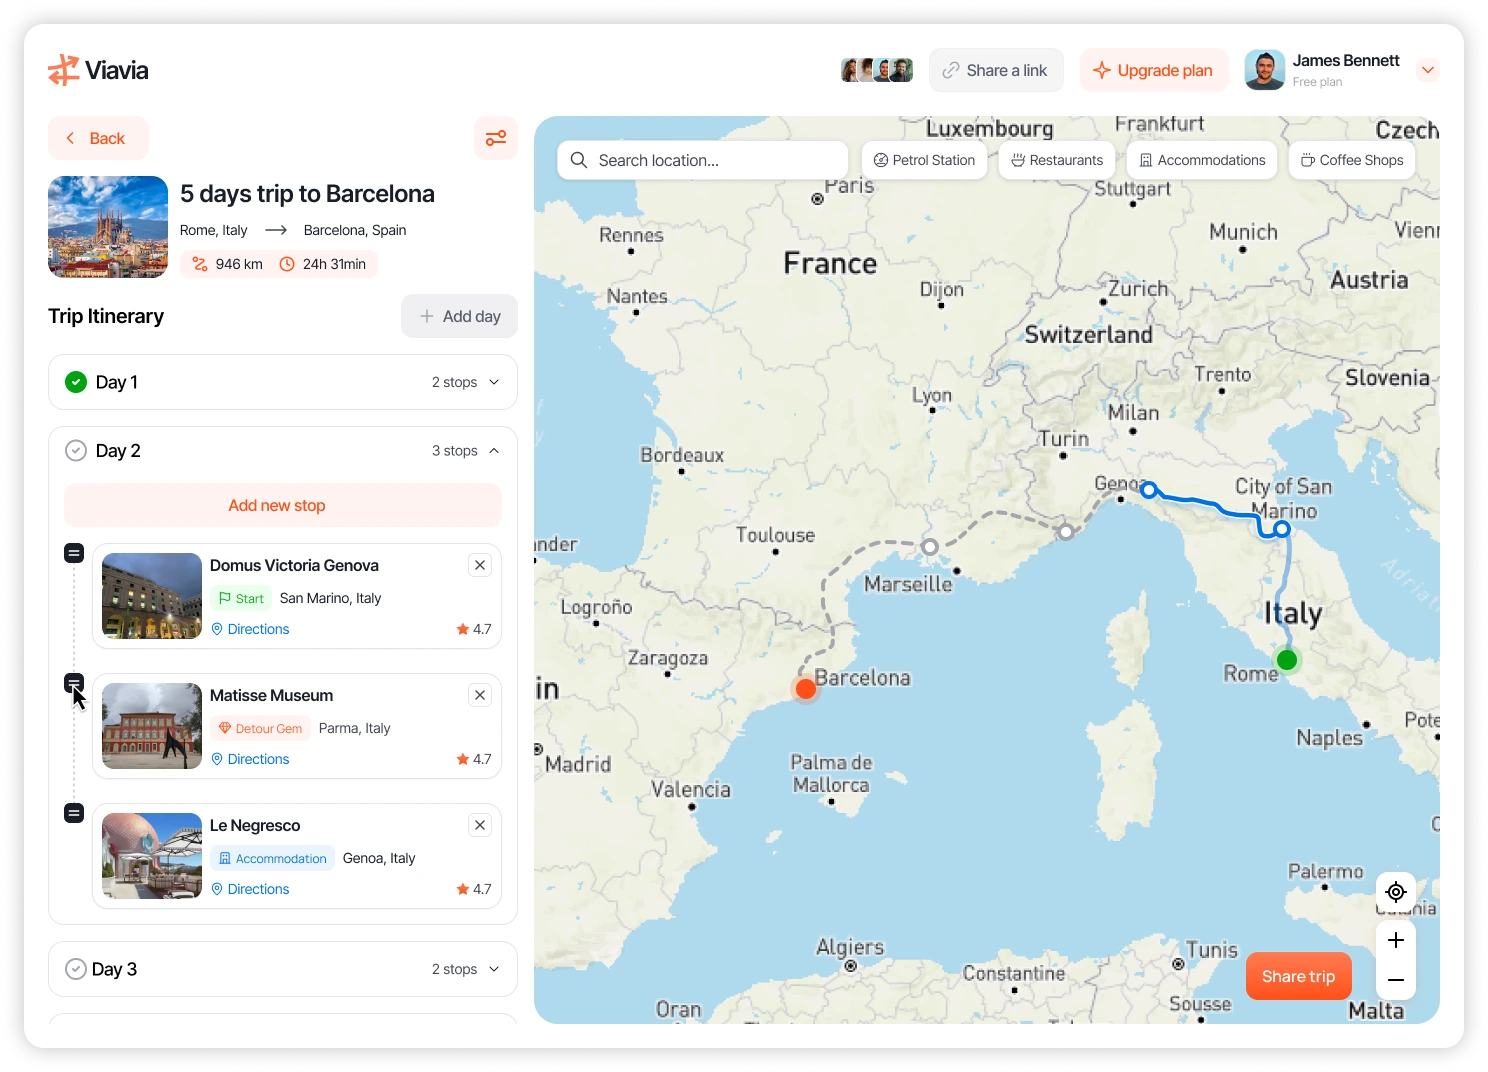Zoom out using the map minus control
This screenshot has width=1488, height=1072.
[1395, 980]
